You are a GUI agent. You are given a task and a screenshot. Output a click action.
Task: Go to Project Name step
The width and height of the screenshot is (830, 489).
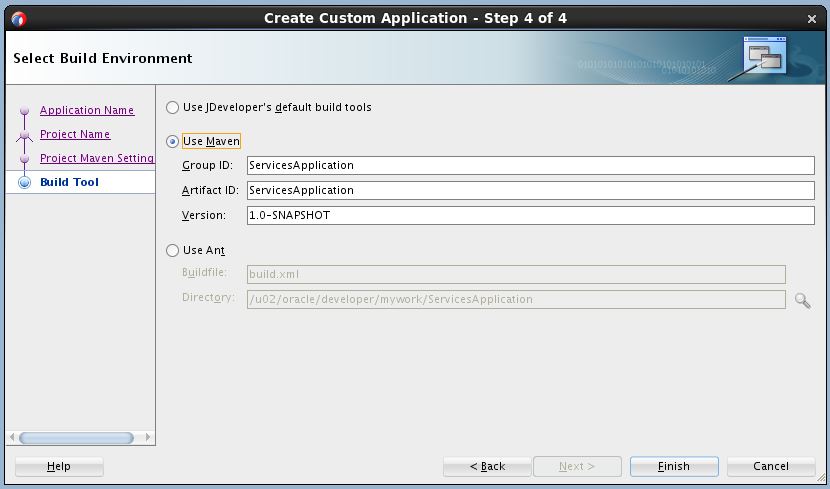click(75, 134)
